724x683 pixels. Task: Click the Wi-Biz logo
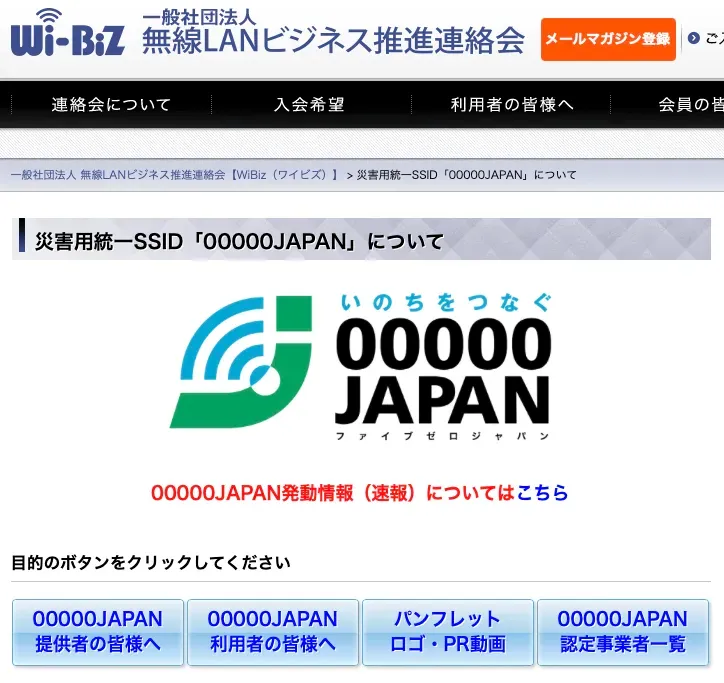[x=68, y=32]
